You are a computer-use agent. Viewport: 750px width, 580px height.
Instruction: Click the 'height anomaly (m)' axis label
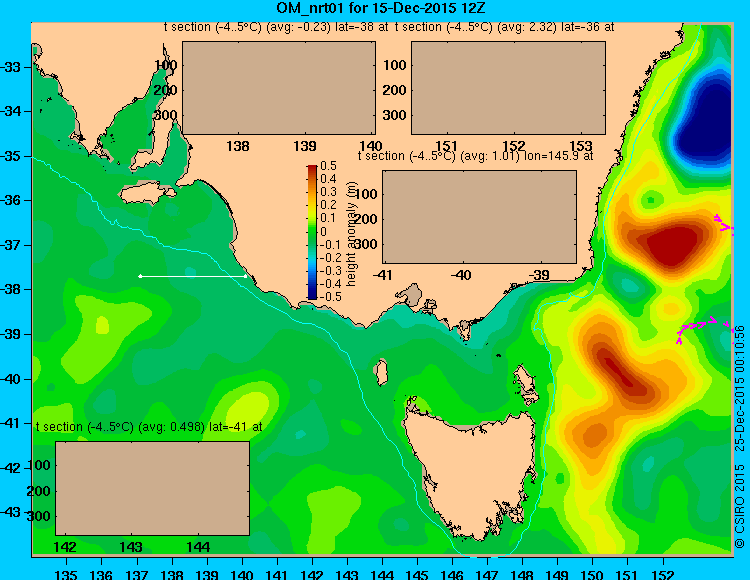352,234
